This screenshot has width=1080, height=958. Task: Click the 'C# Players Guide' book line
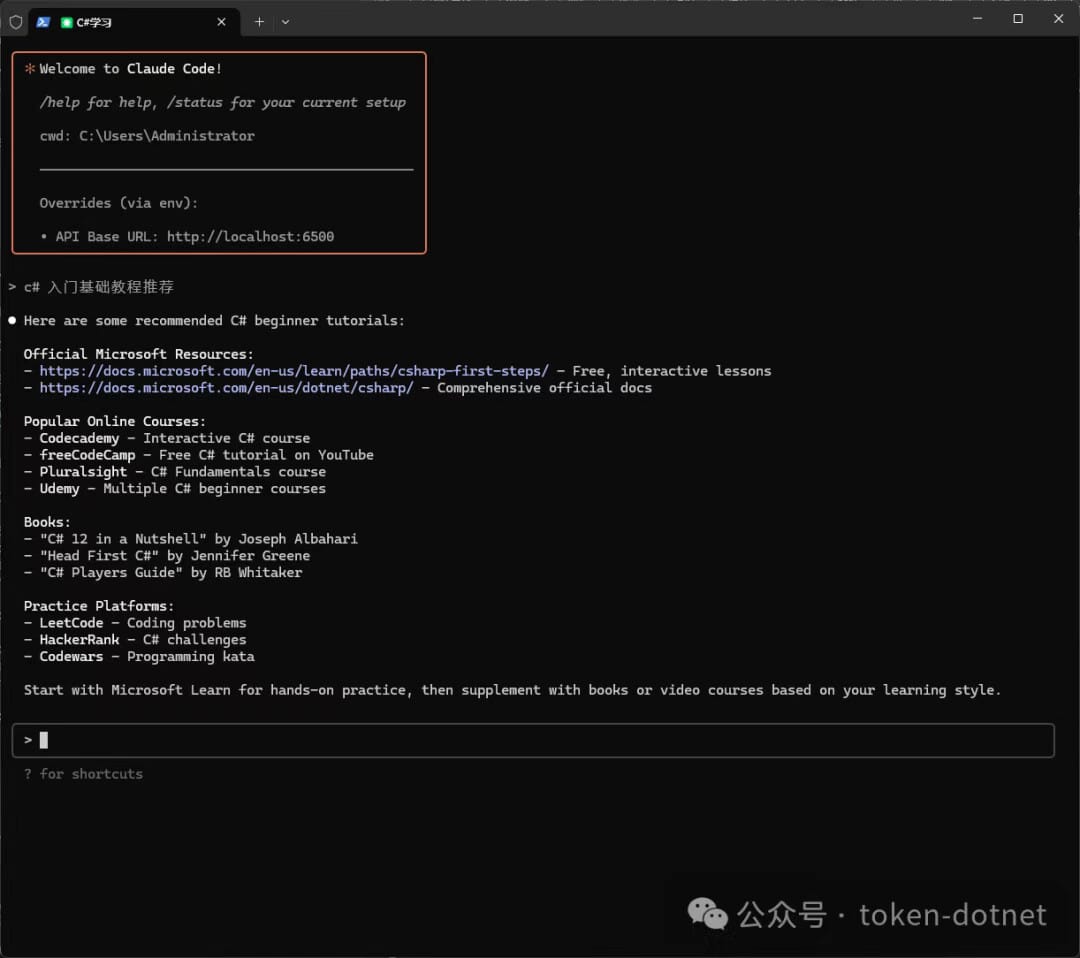tap(163, 572)
